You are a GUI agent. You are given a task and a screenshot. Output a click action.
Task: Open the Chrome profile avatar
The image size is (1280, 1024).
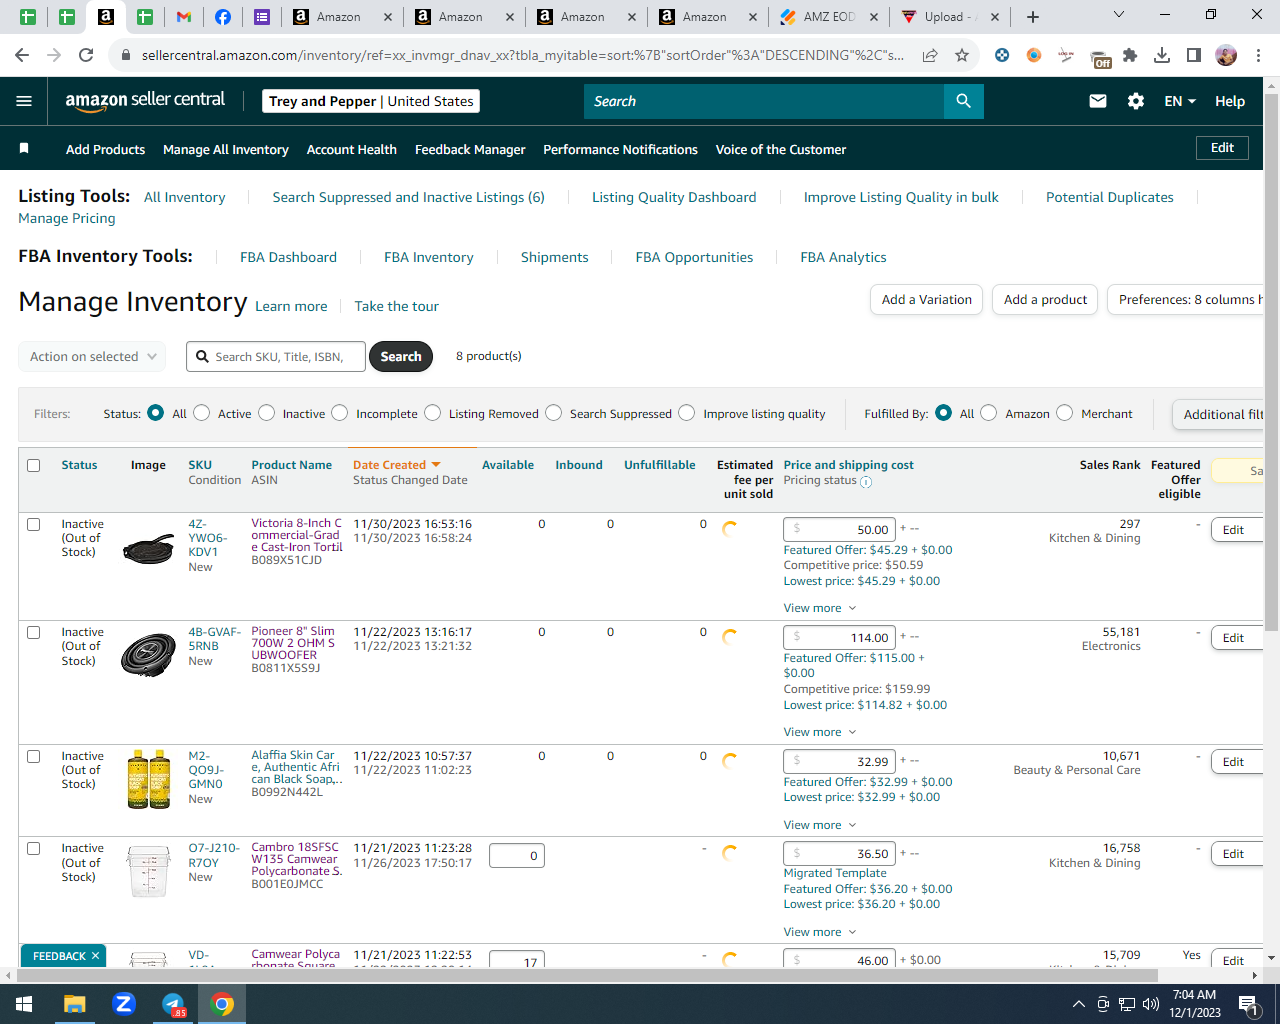[1226, 55]
